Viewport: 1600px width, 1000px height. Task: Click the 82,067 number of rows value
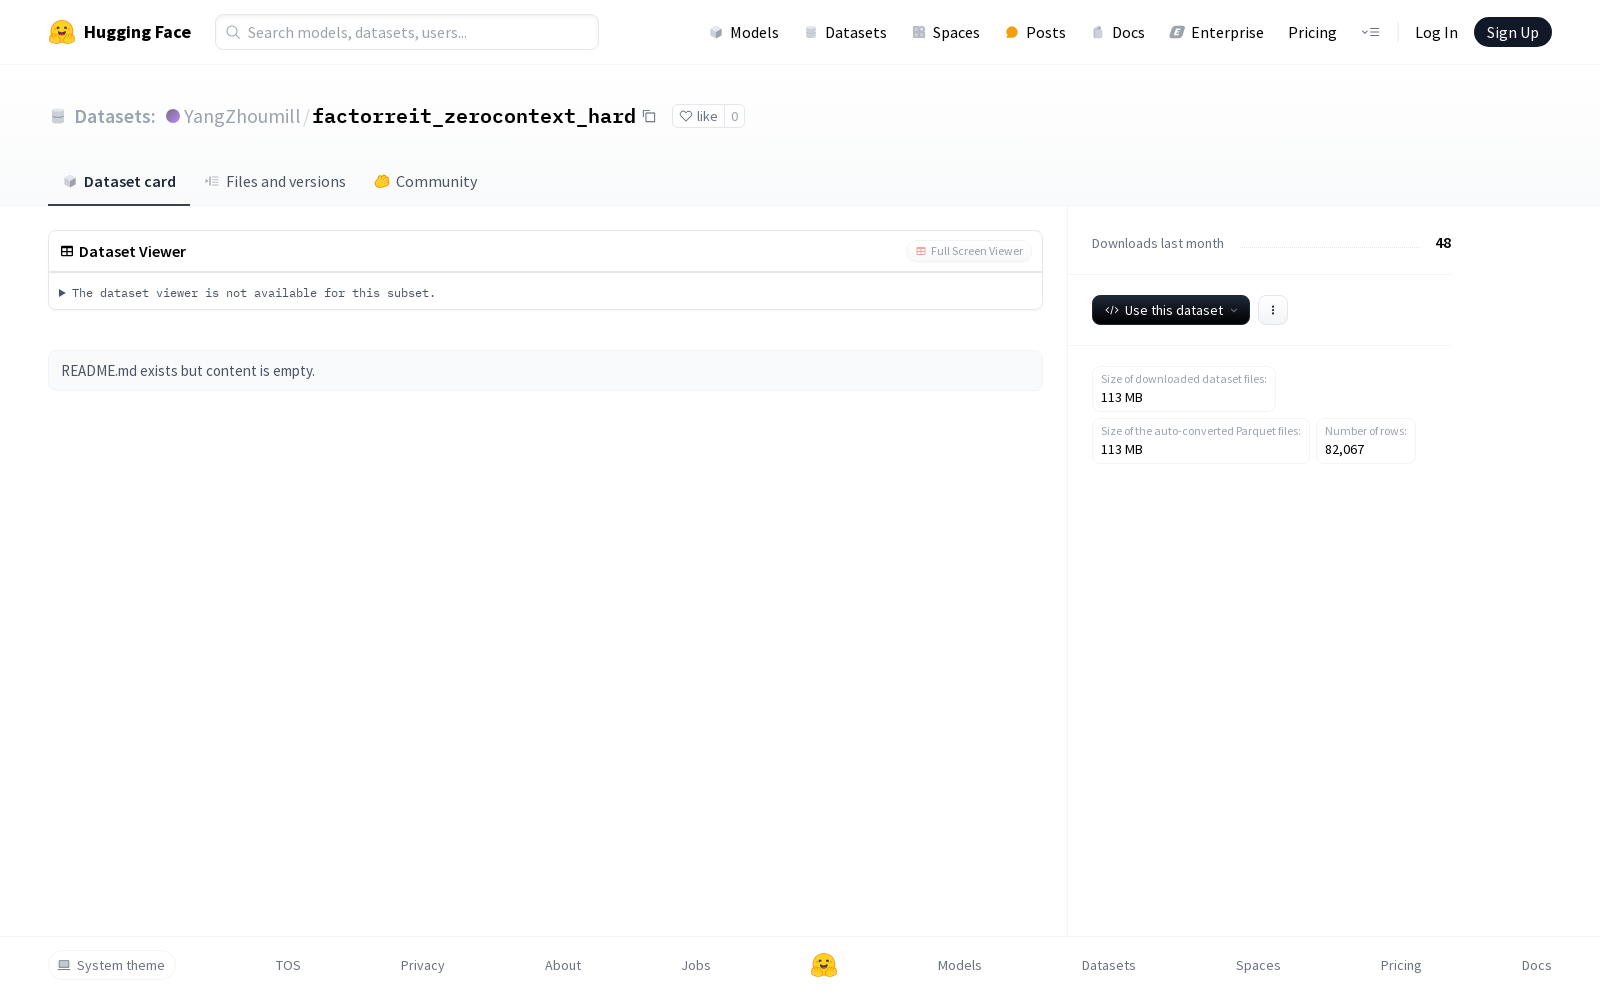point(1345,449)
